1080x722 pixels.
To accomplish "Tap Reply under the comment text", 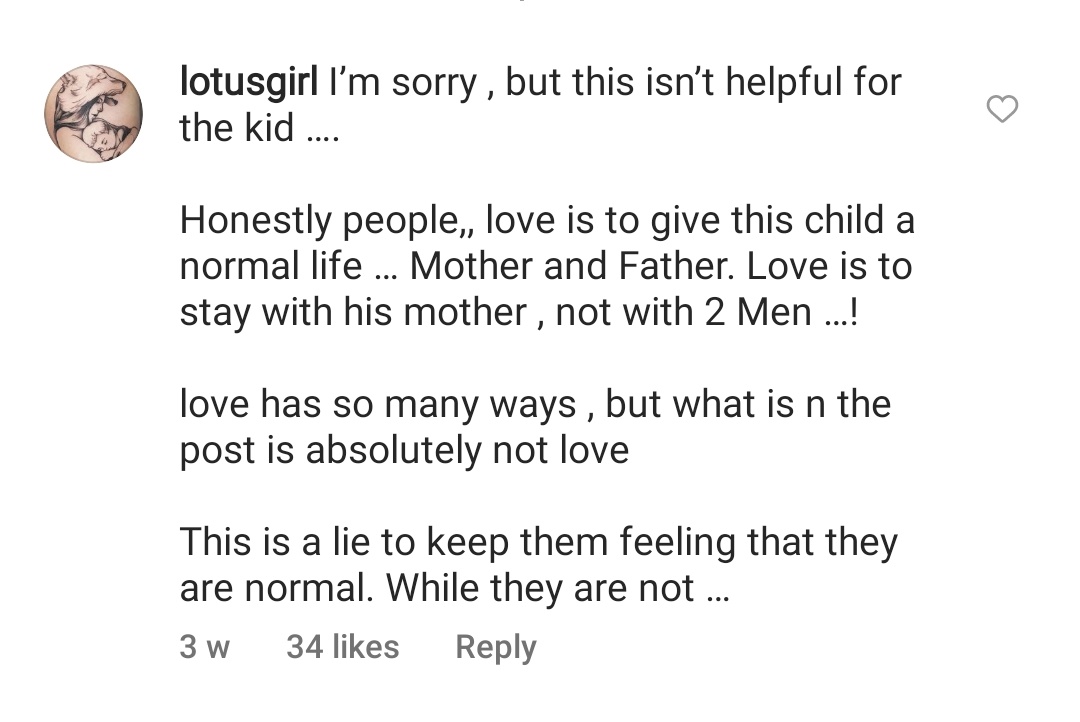I will point(495,648).
